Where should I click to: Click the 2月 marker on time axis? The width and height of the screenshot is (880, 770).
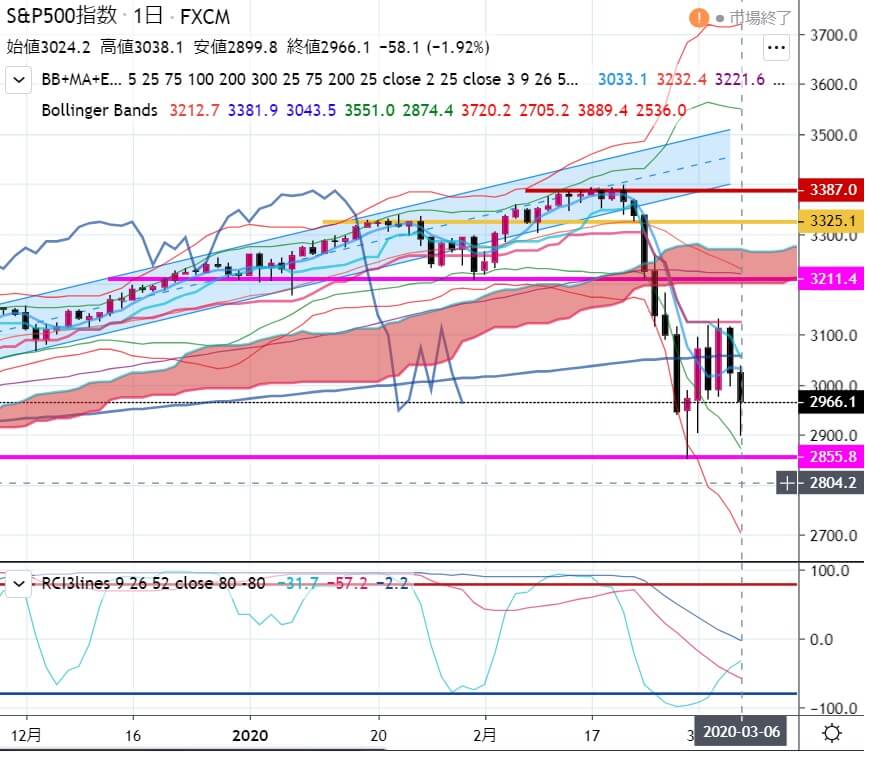tap(484, 735)
